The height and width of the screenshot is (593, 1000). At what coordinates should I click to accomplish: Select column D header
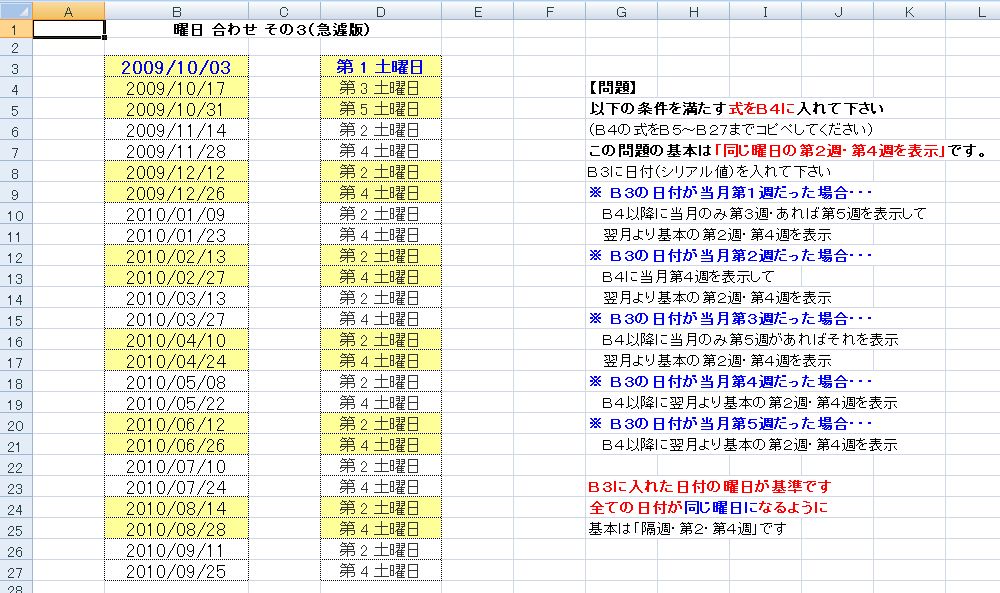tap(381, 11)
